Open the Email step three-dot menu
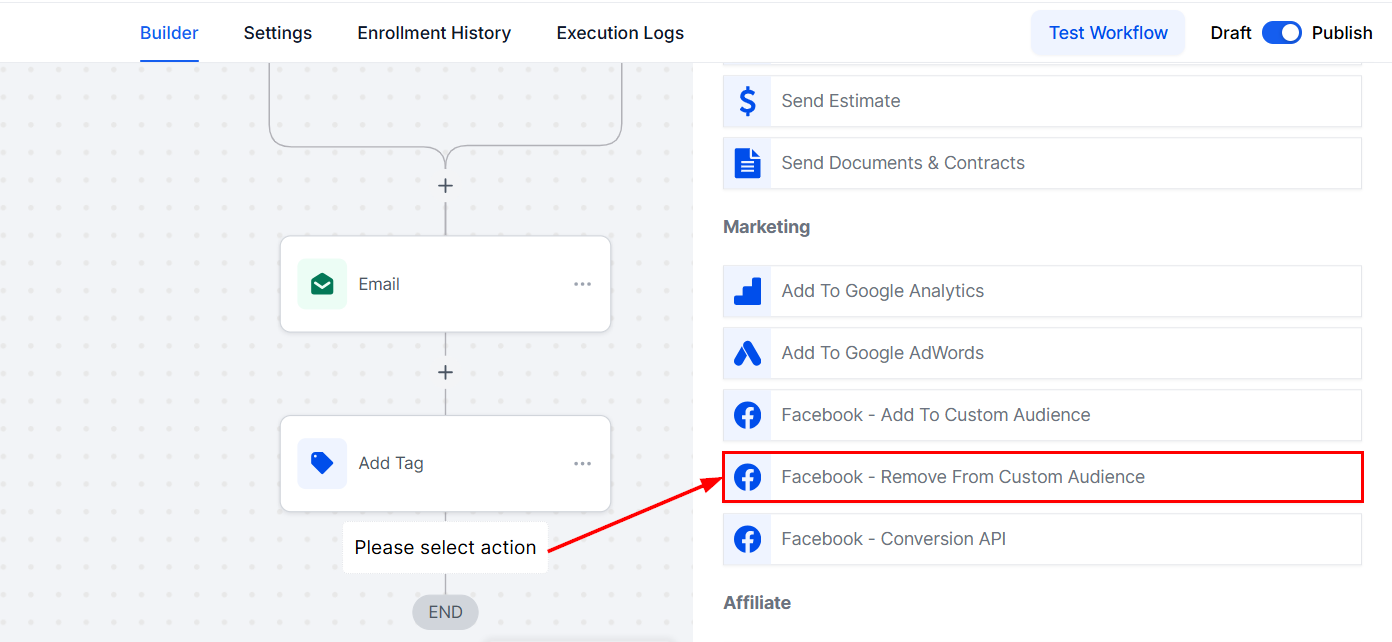 coord(582,284)
